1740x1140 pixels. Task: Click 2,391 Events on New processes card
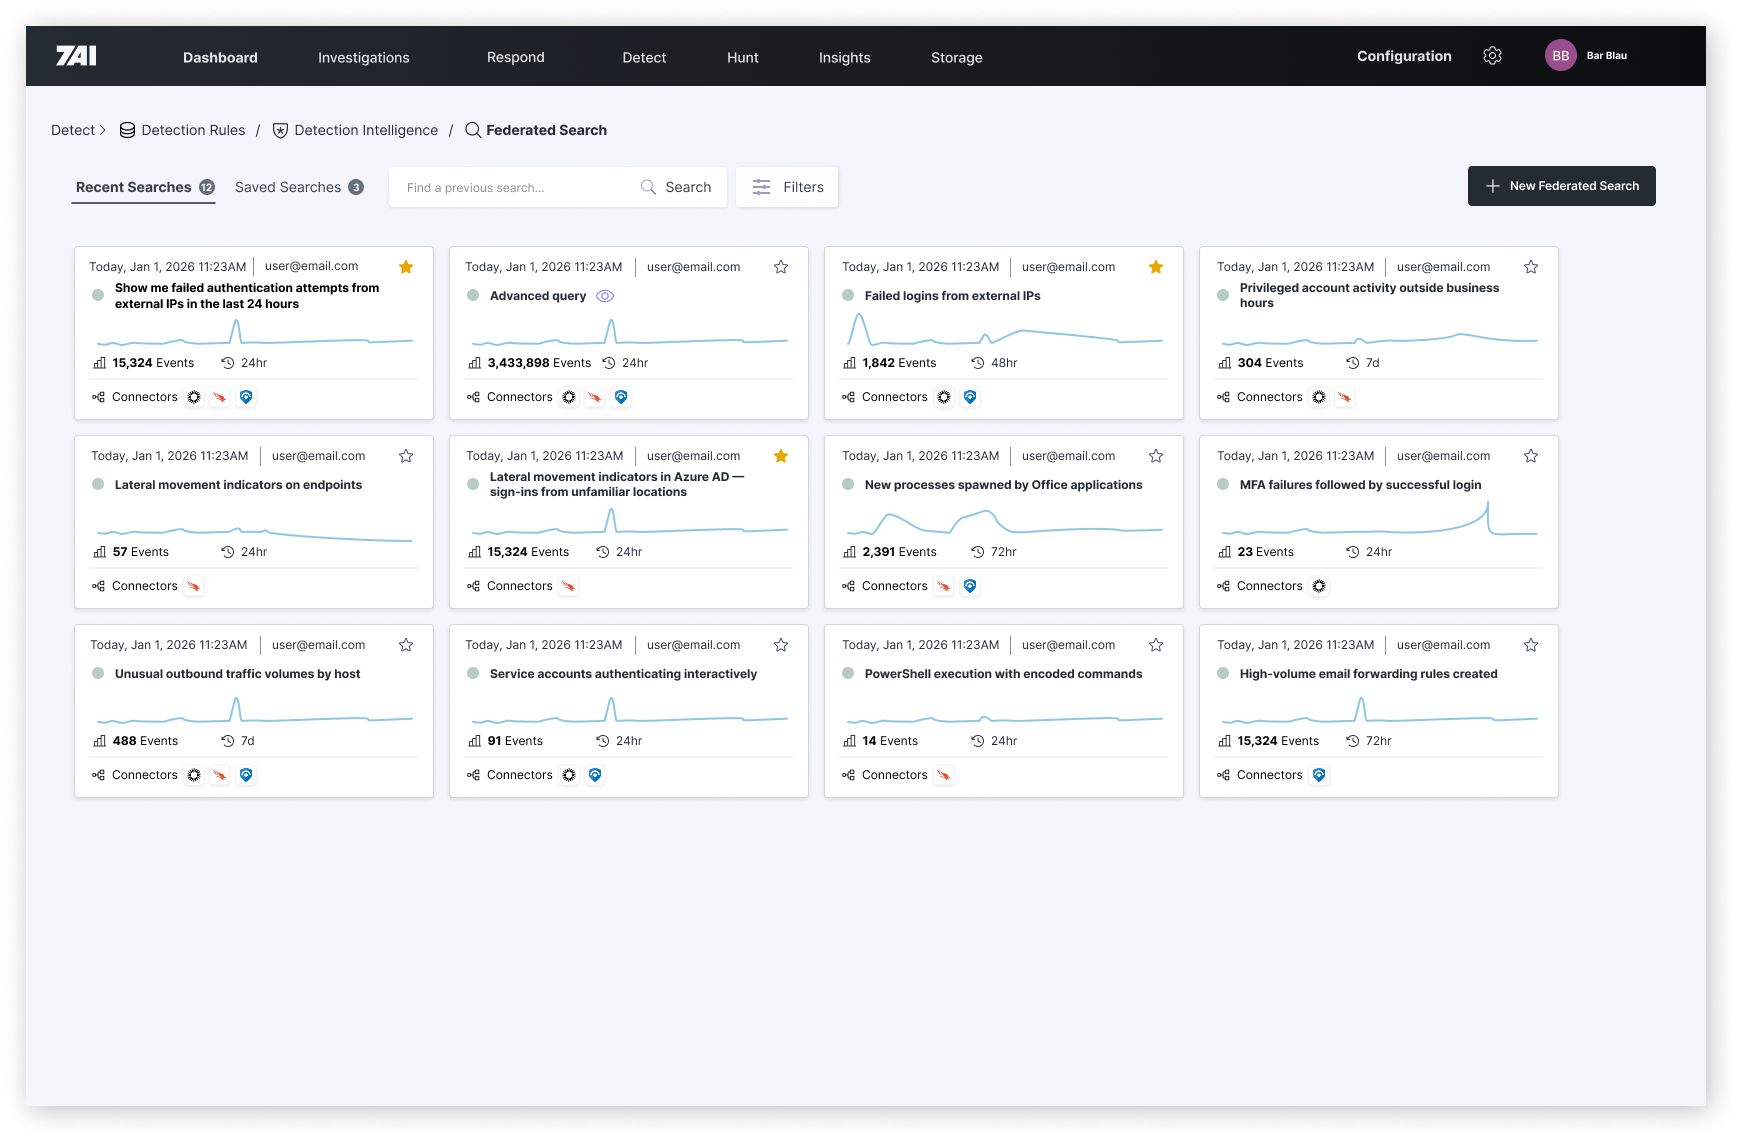[899, 552]
